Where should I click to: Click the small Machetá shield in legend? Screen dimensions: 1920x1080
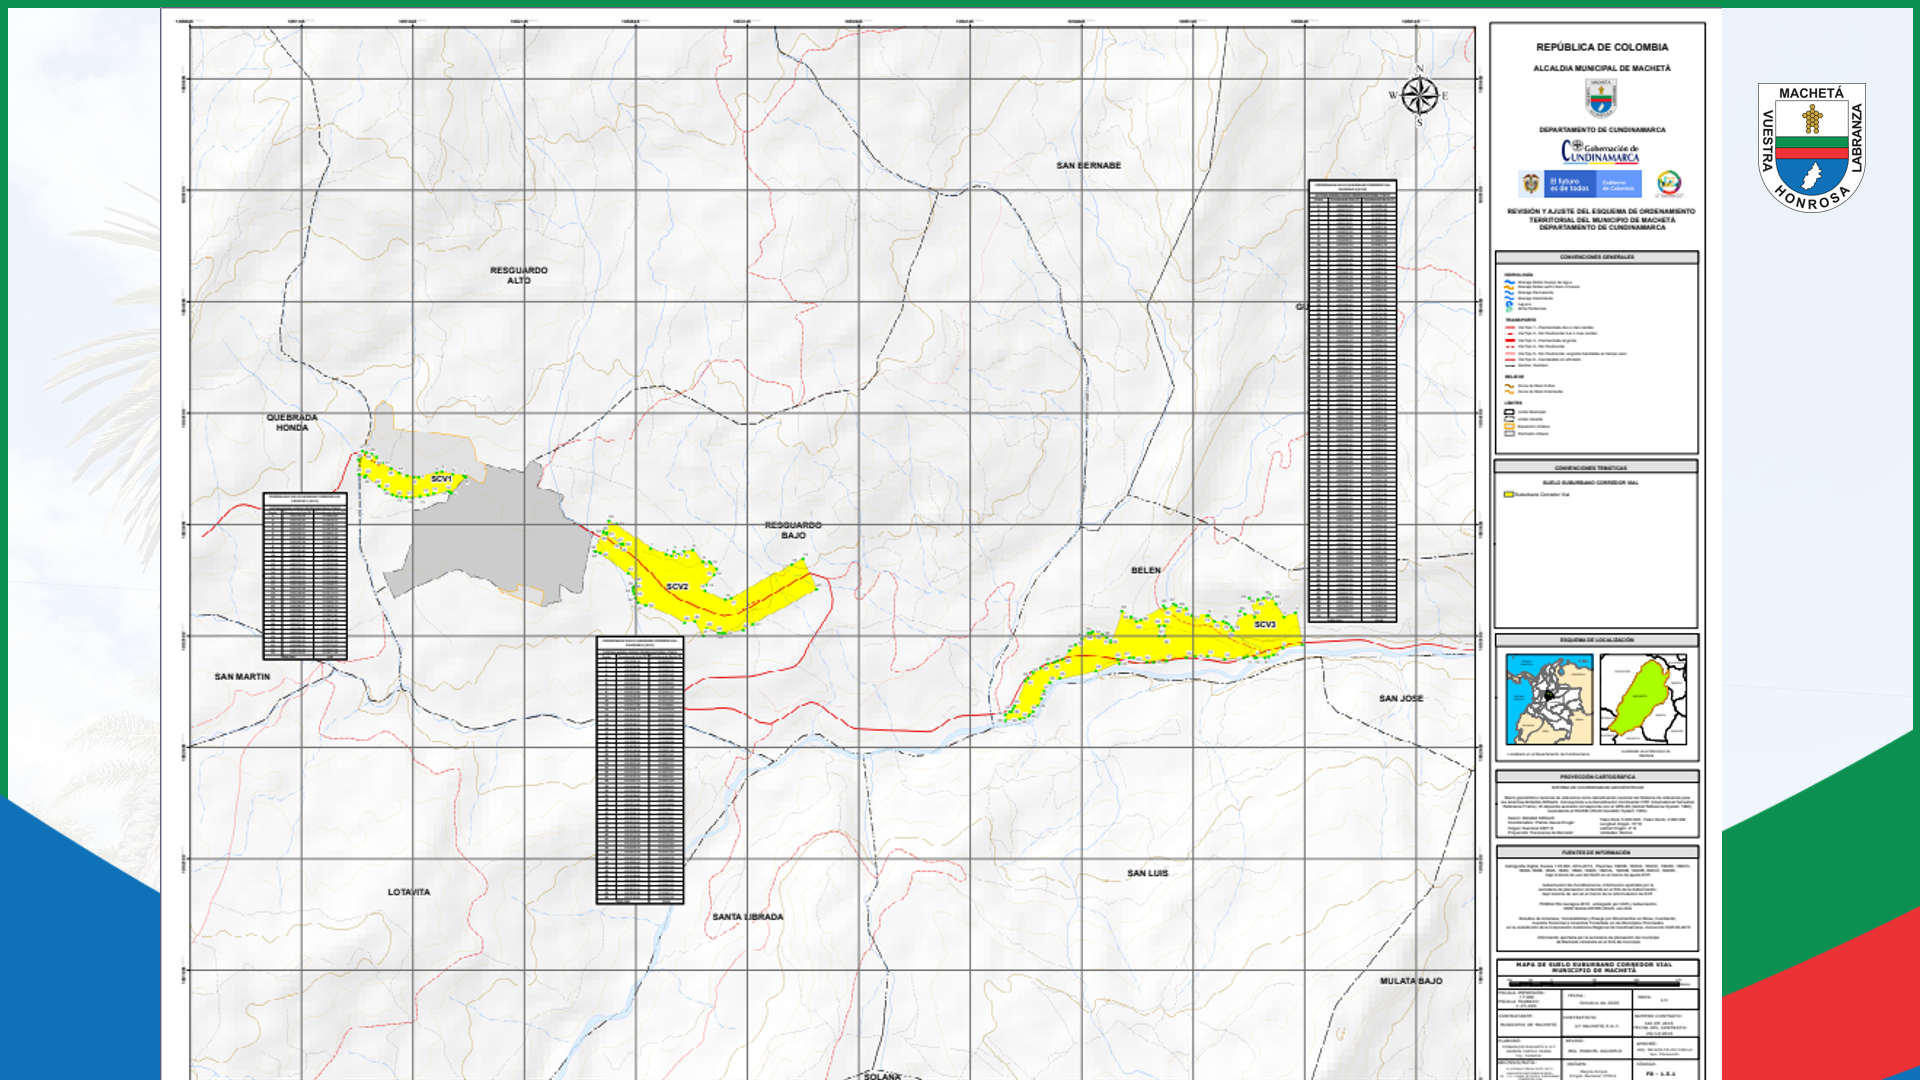point(1601,98)
